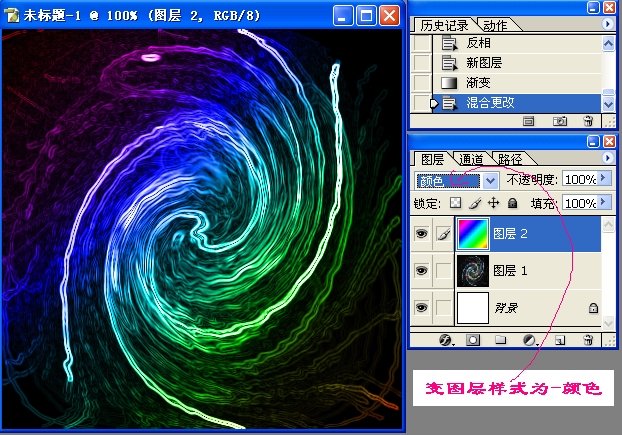This screenshot has height=435, width=622.
Task: Toggle history brush source box beside 反相
Action: tap(422, 43)
